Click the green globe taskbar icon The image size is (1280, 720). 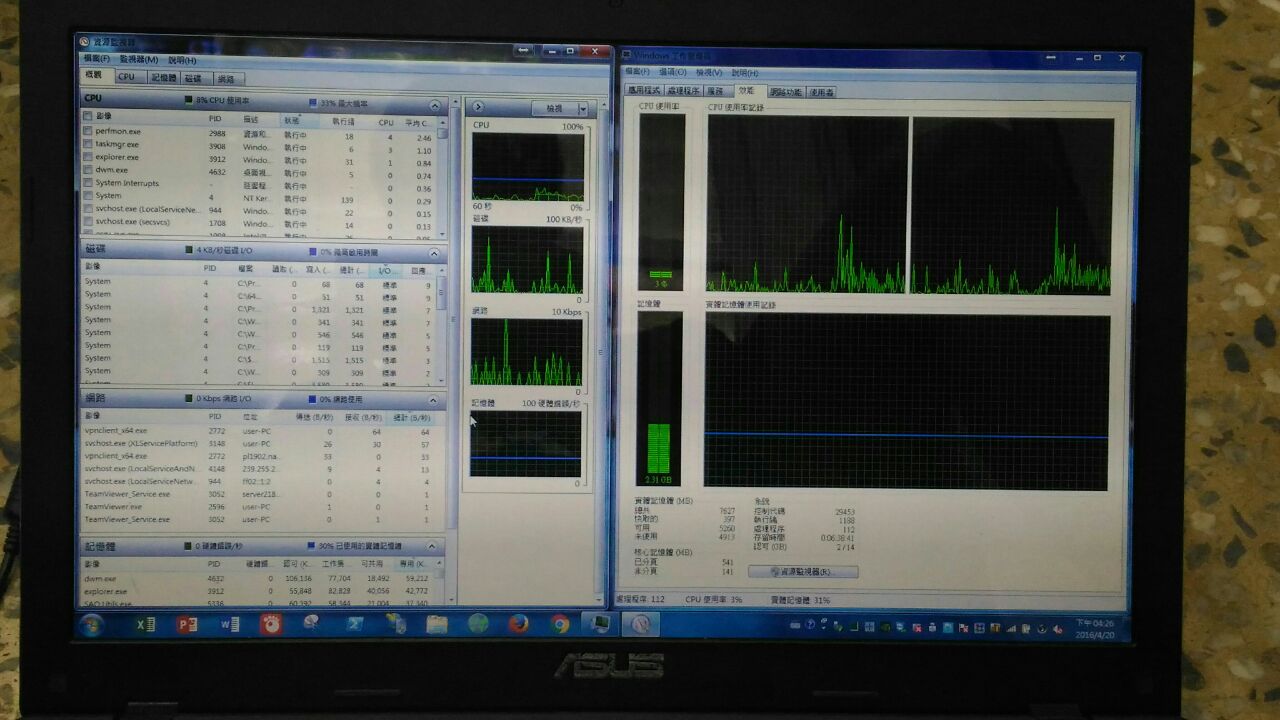pos(478,624)
